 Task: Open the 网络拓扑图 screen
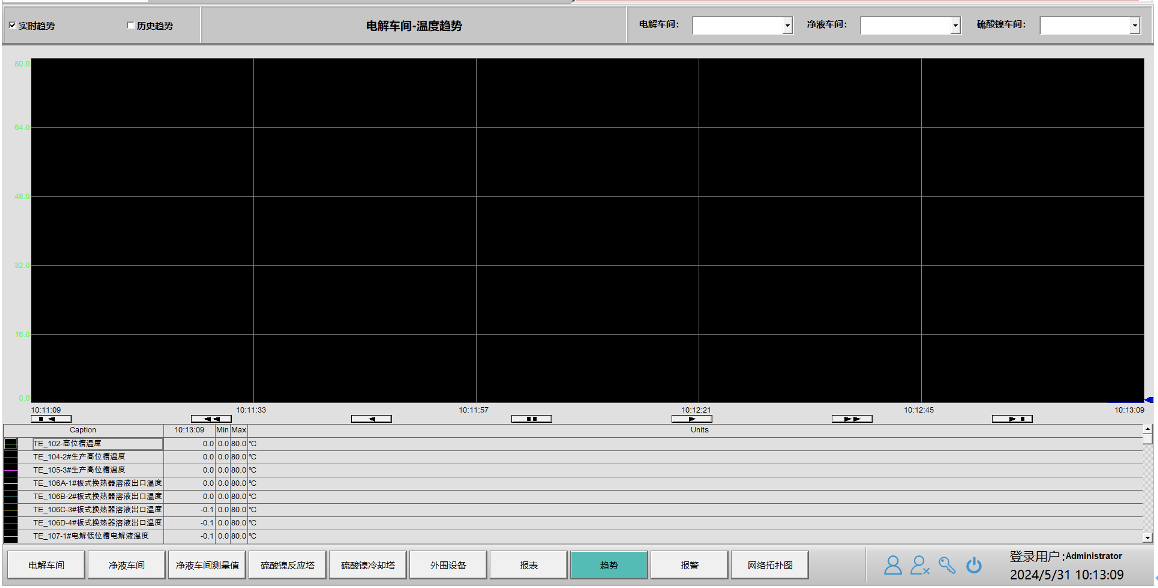(x=770, y=565)
